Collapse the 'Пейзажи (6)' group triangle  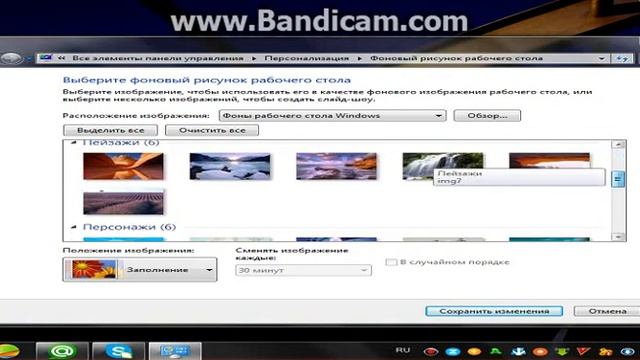pyautogui.click(x=74, y=142)
